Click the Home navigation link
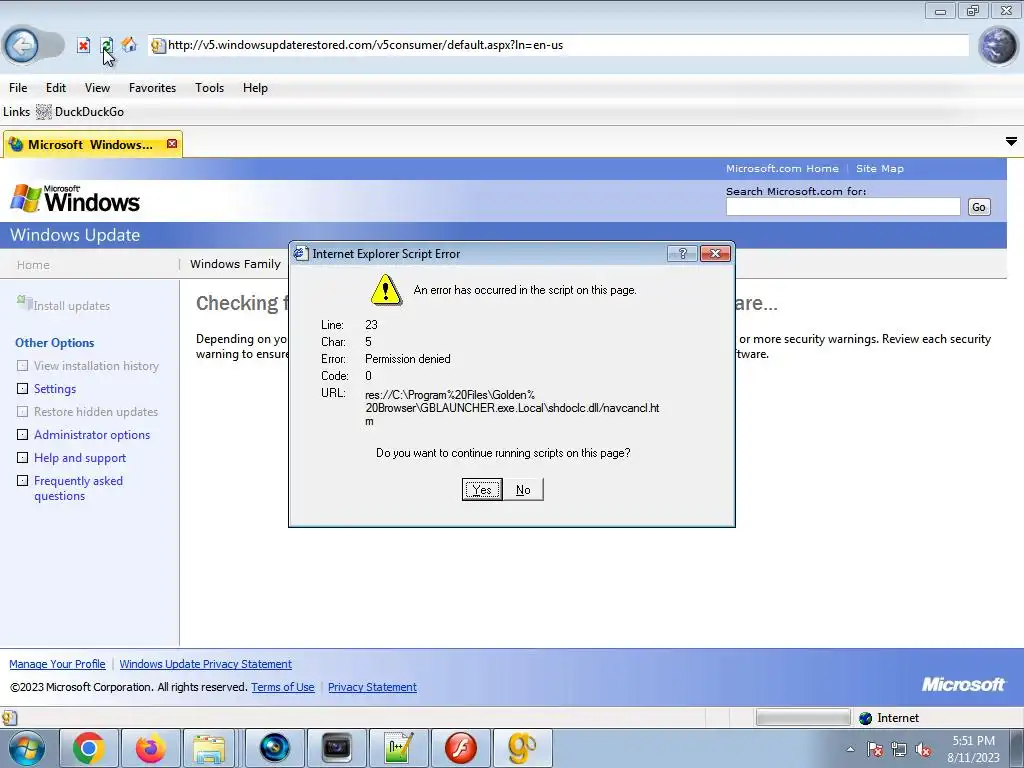Viewport: 1024px width, 768px height. coord(33,264)
